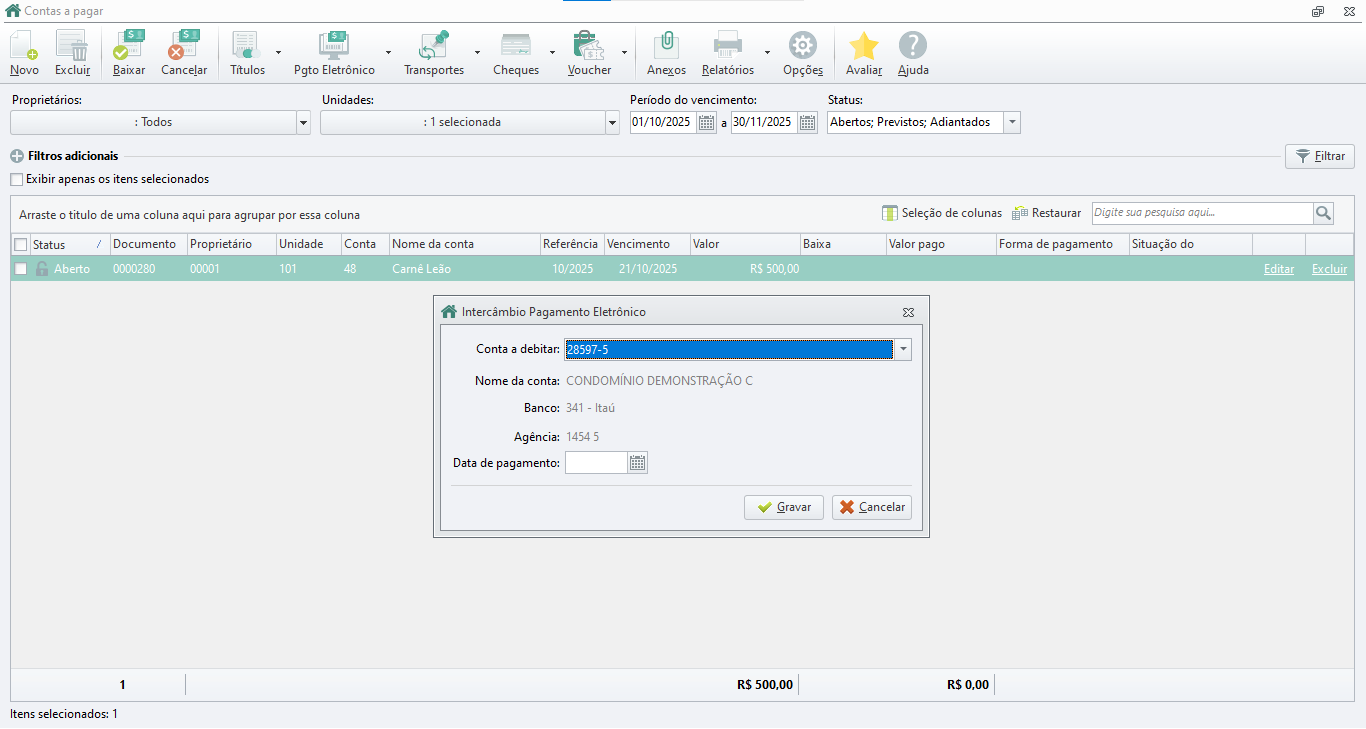Click the Excluir trash icon in toolbar
The width and height of the screenshot is (1366, 729).
coord(72,46)
